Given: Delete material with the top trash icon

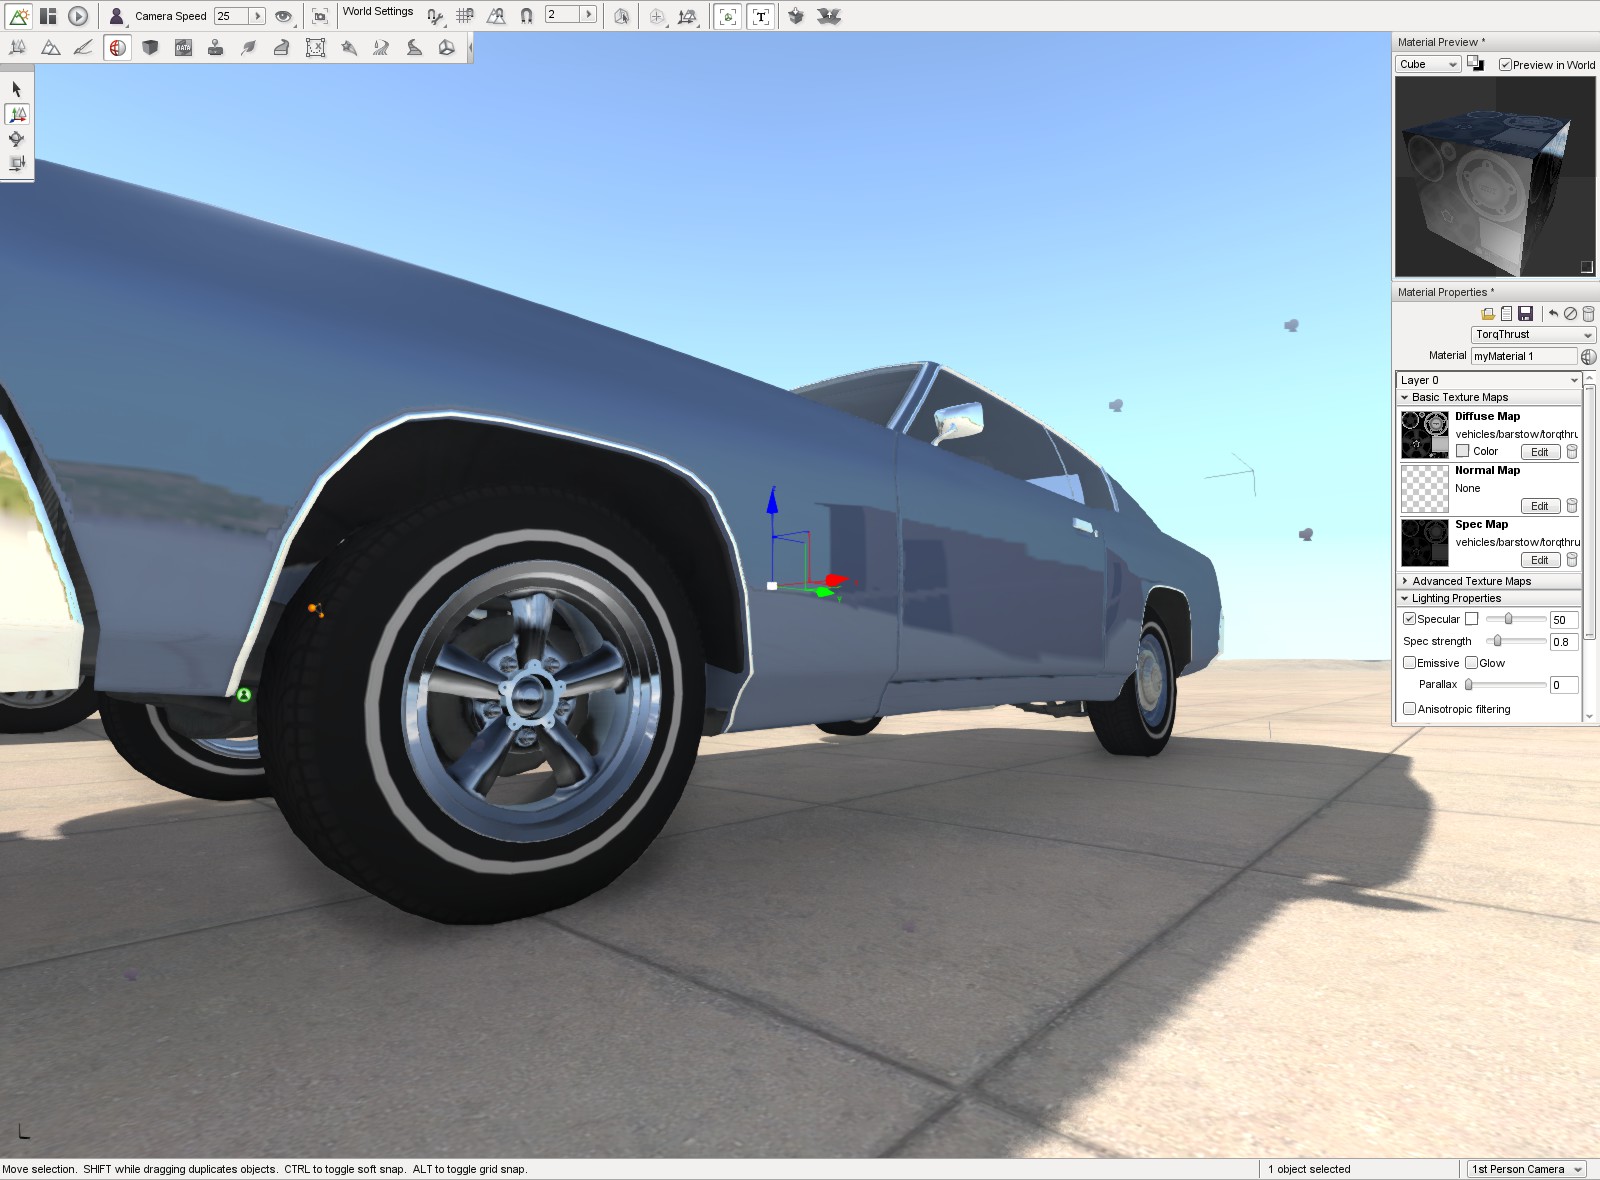Looking at the screenshot, I should click(1588, 314).
